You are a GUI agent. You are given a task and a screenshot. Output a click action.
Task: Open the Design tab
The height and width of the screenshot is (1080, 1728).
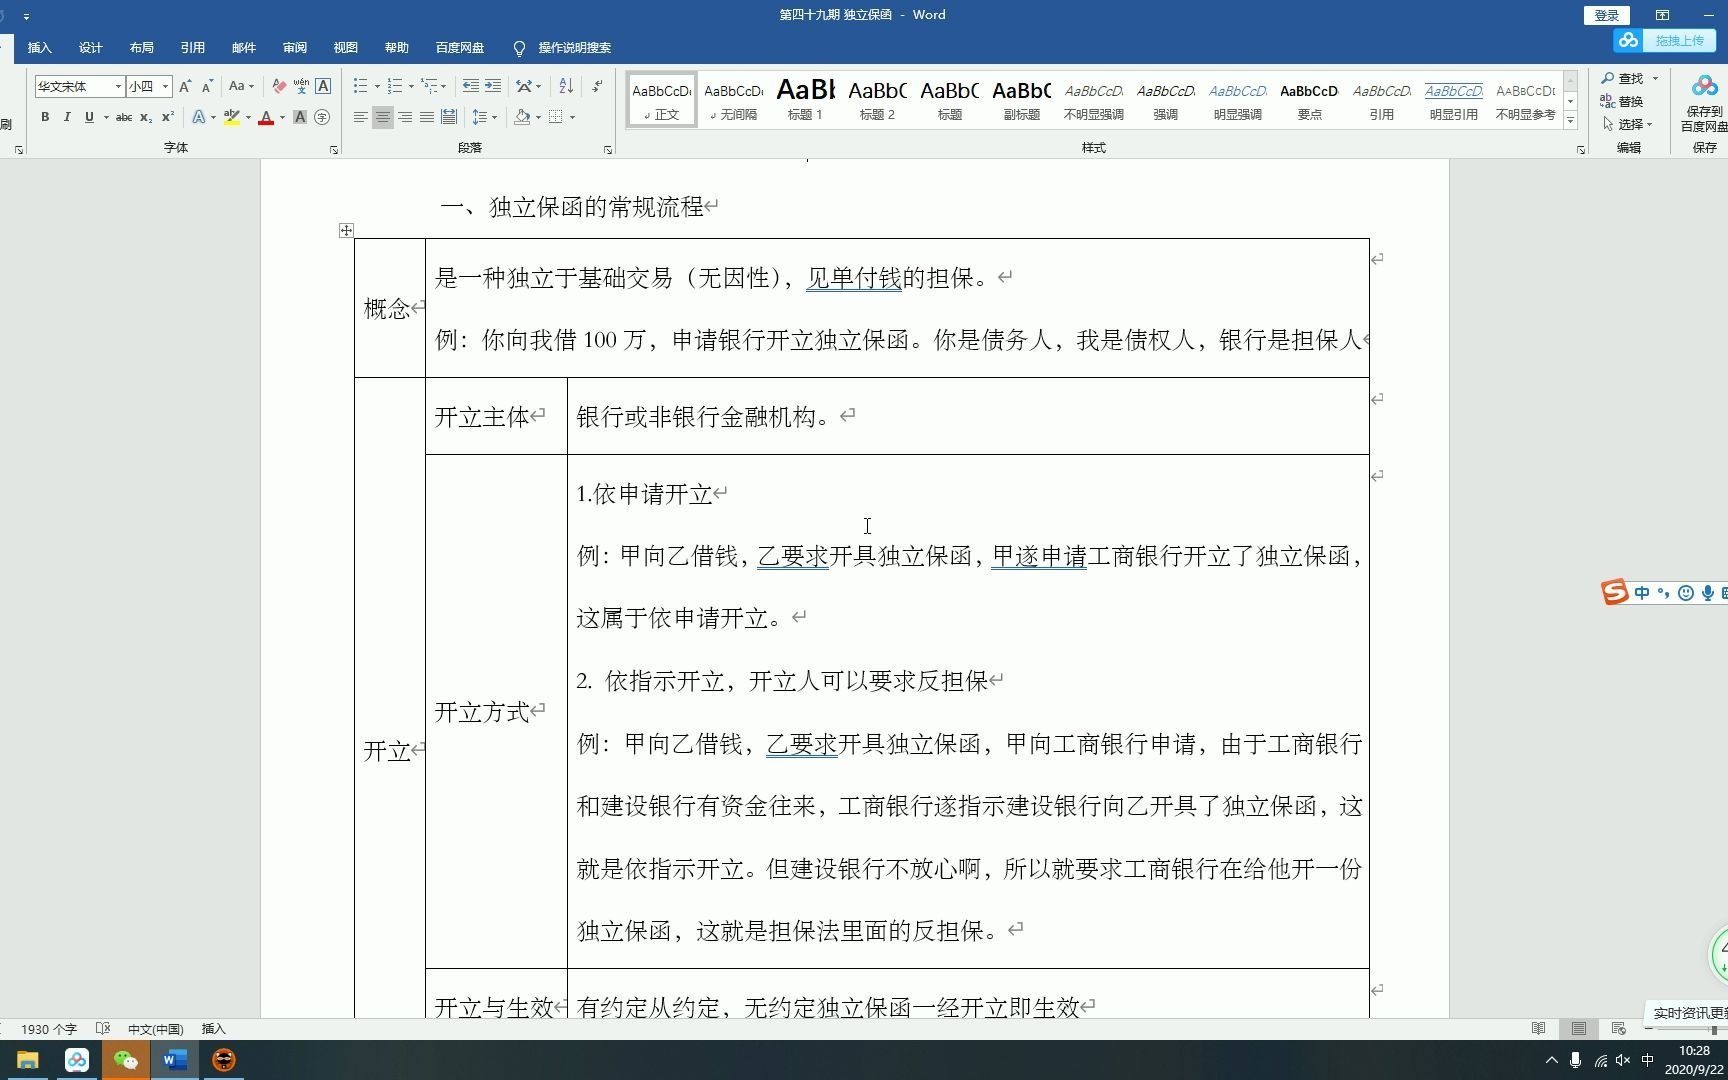pos(91,48)
